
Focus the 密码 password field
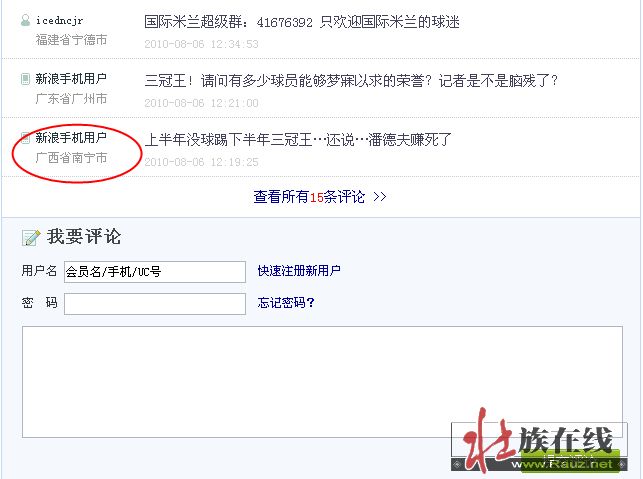tap(155, 304)
